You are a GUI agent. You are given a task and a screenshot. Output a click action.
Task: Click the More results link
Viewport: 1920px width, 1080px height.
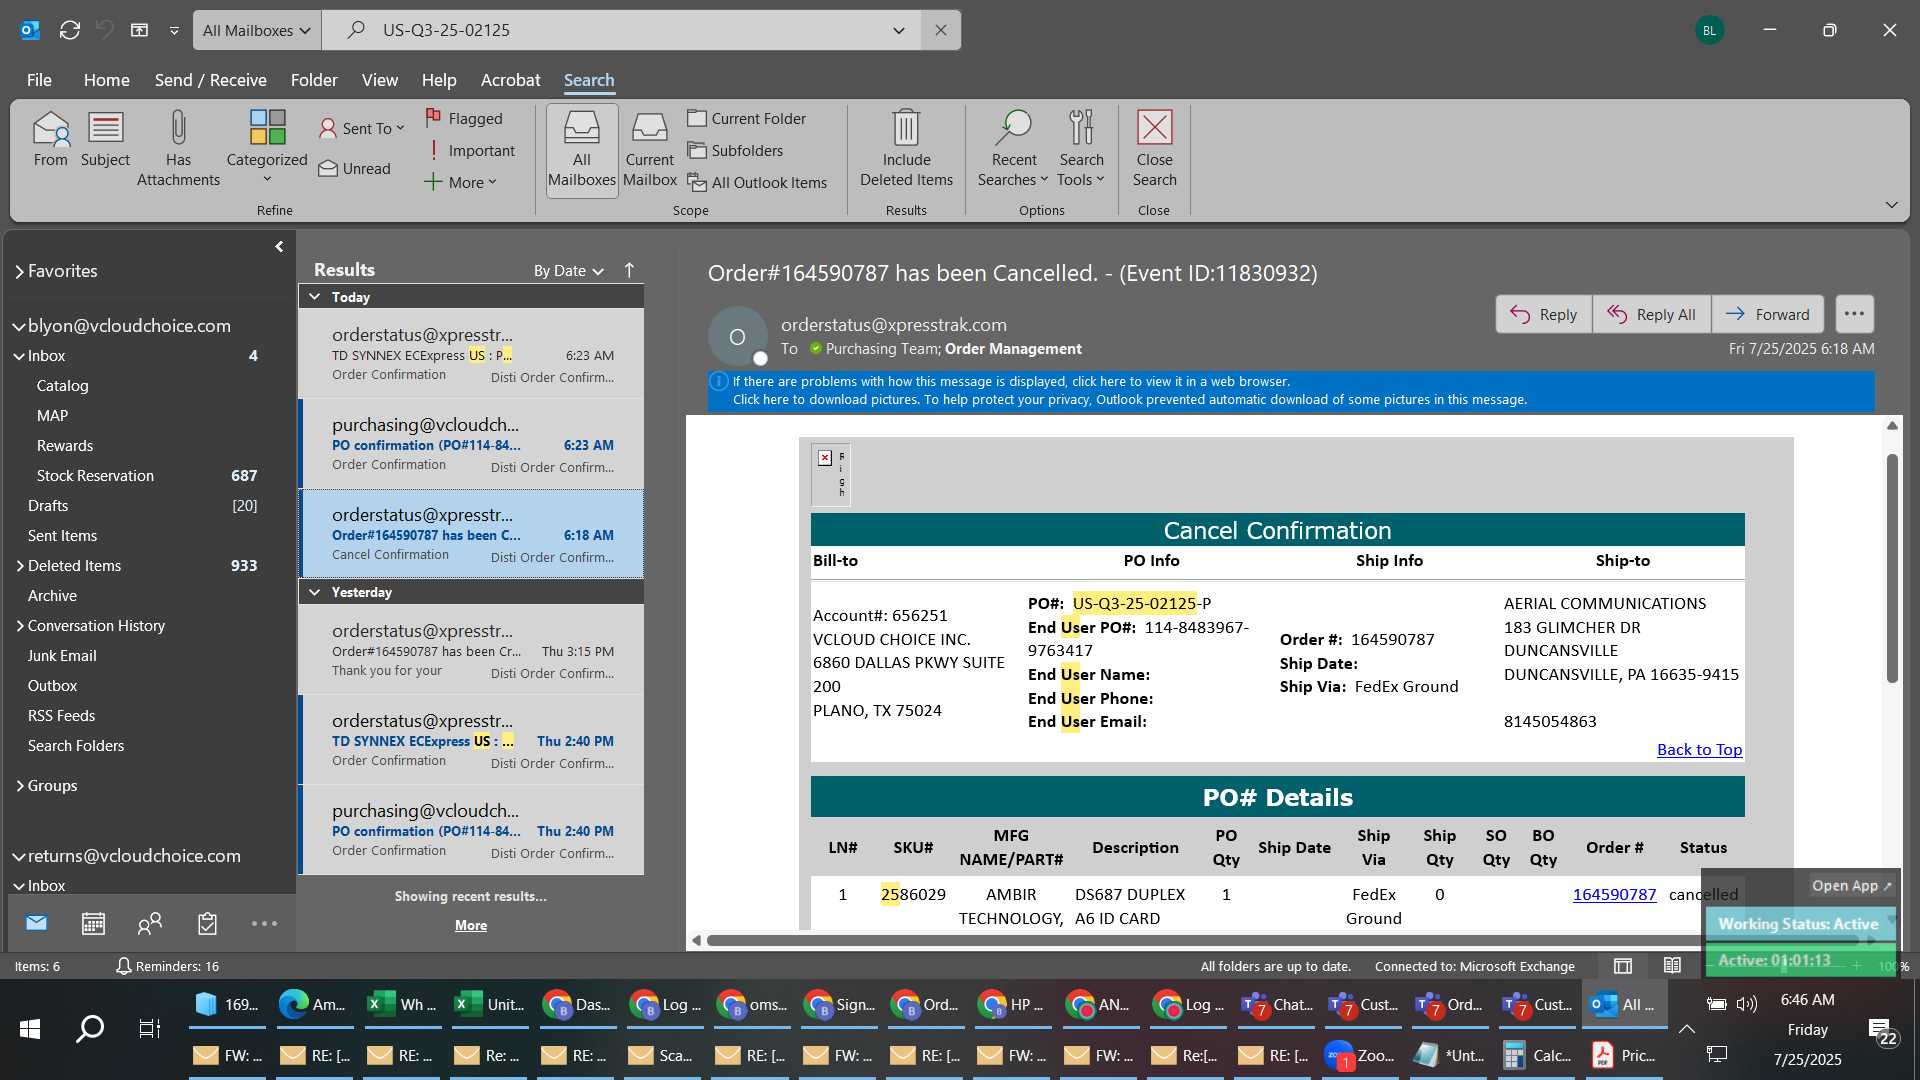click(x=470, y=926)
